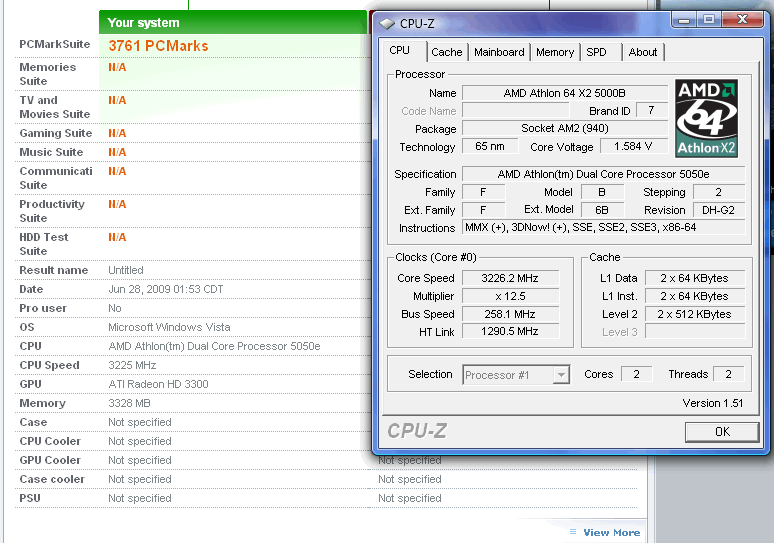The width and height of the screenshot is (774, 543).
Task: Click the L1 Data cache value
Action: click(x=695, y=278)
